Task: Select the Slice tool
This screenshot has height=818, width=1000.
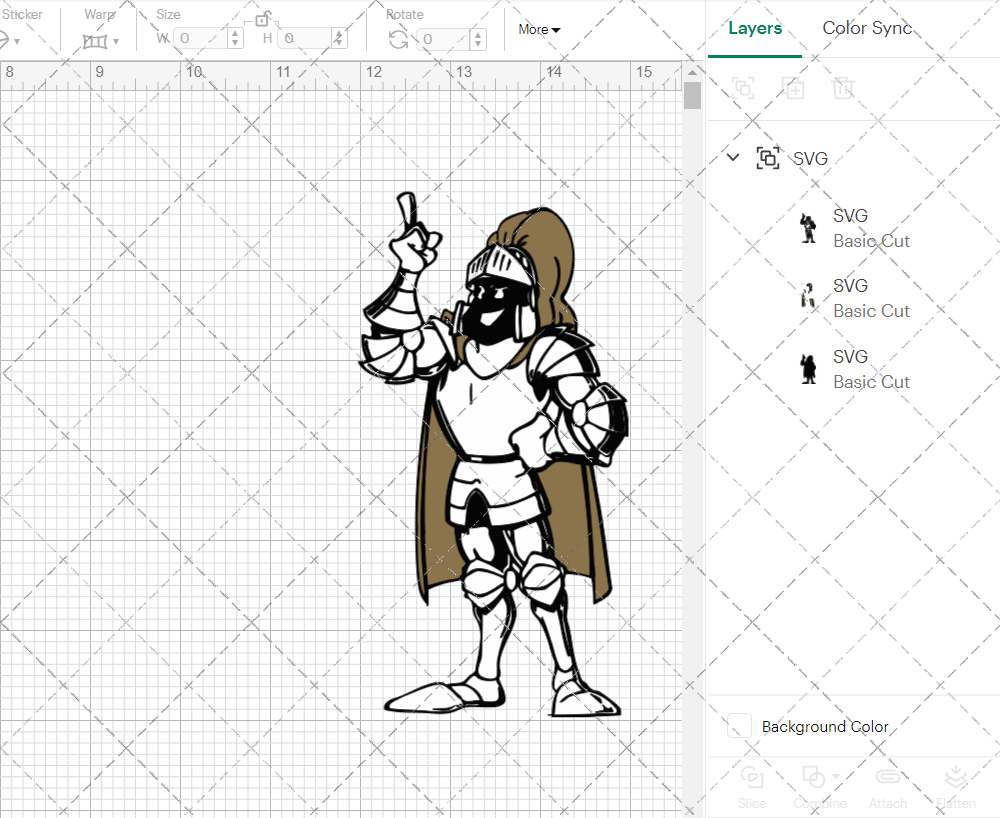Action: click(x=751, y=786)
